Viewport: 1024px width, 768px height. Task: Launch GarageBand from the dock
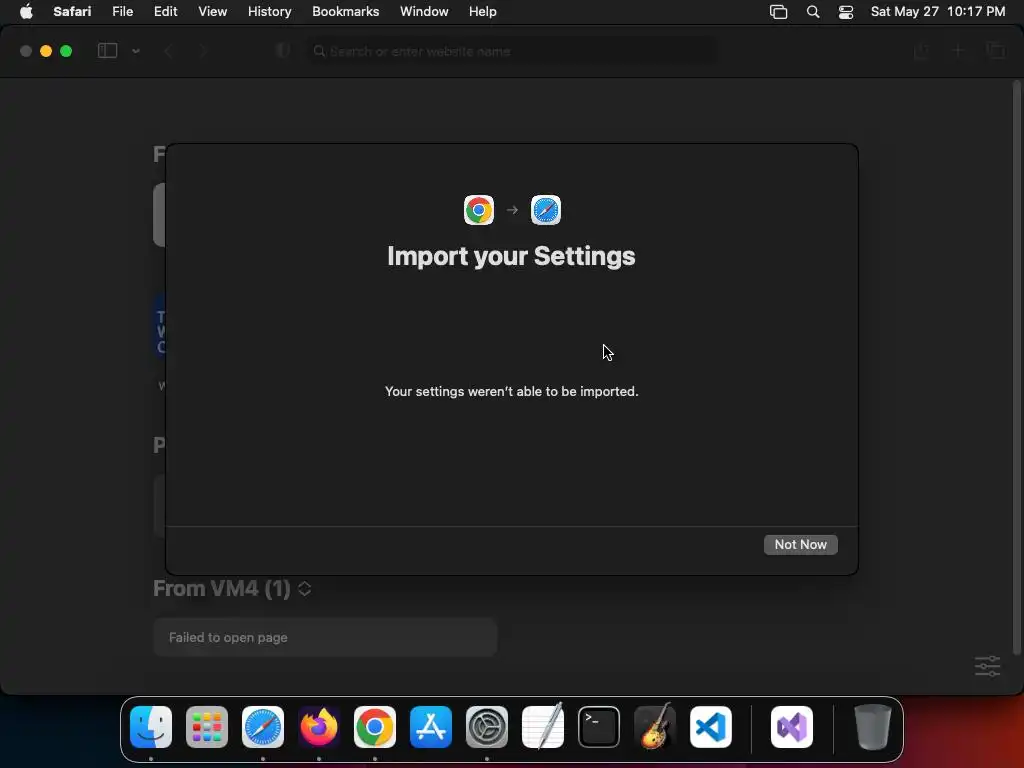point(655,727)
